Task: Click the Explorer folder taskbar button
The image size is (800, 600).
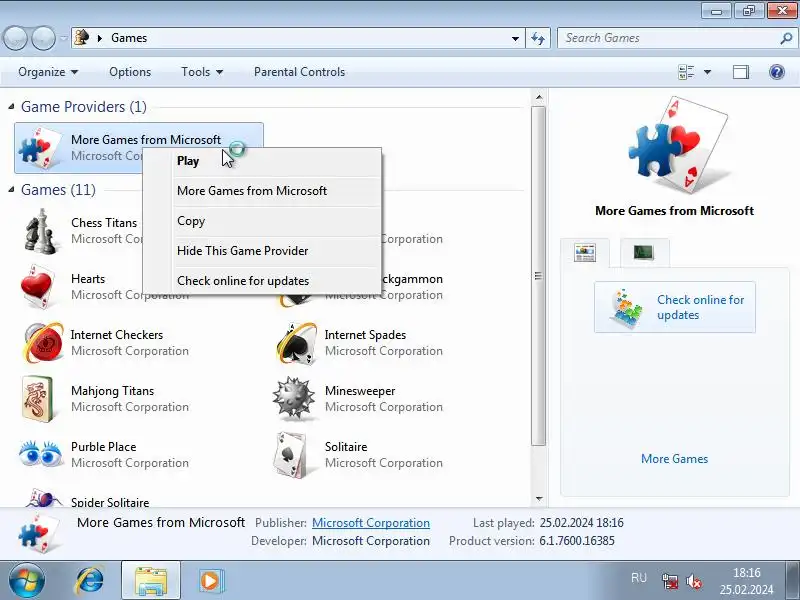Action: tap(151, 581)
